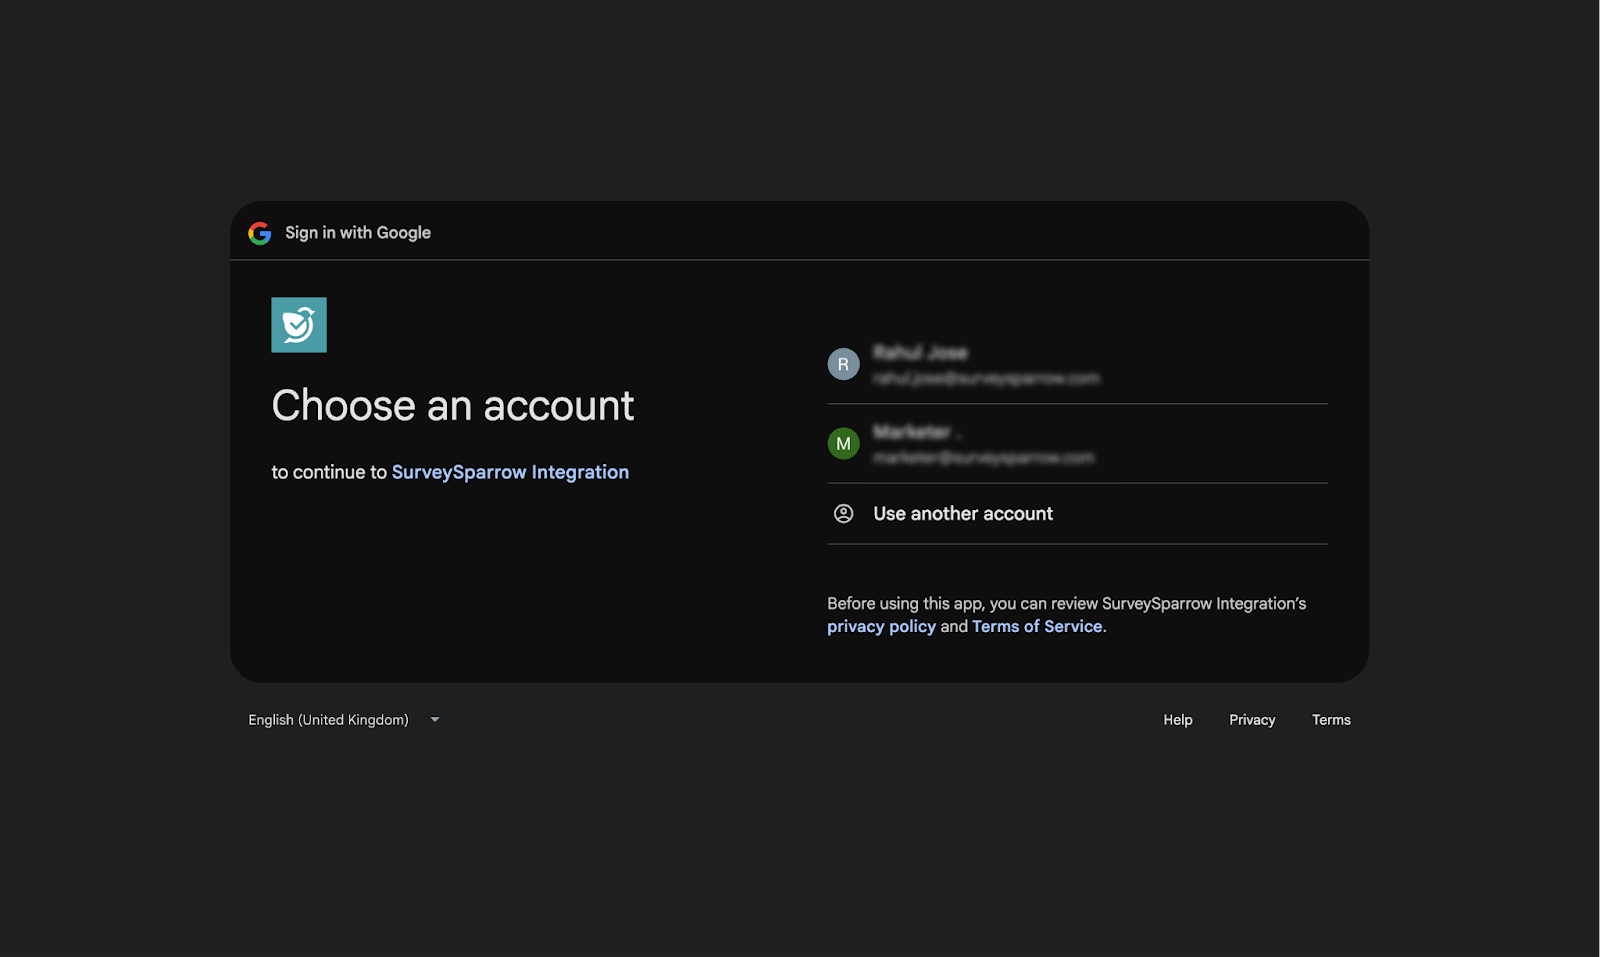This screenshot has width=1600, height=957.
Task: Open the Terms of Service link
Action: click(x=1037, y=627)
